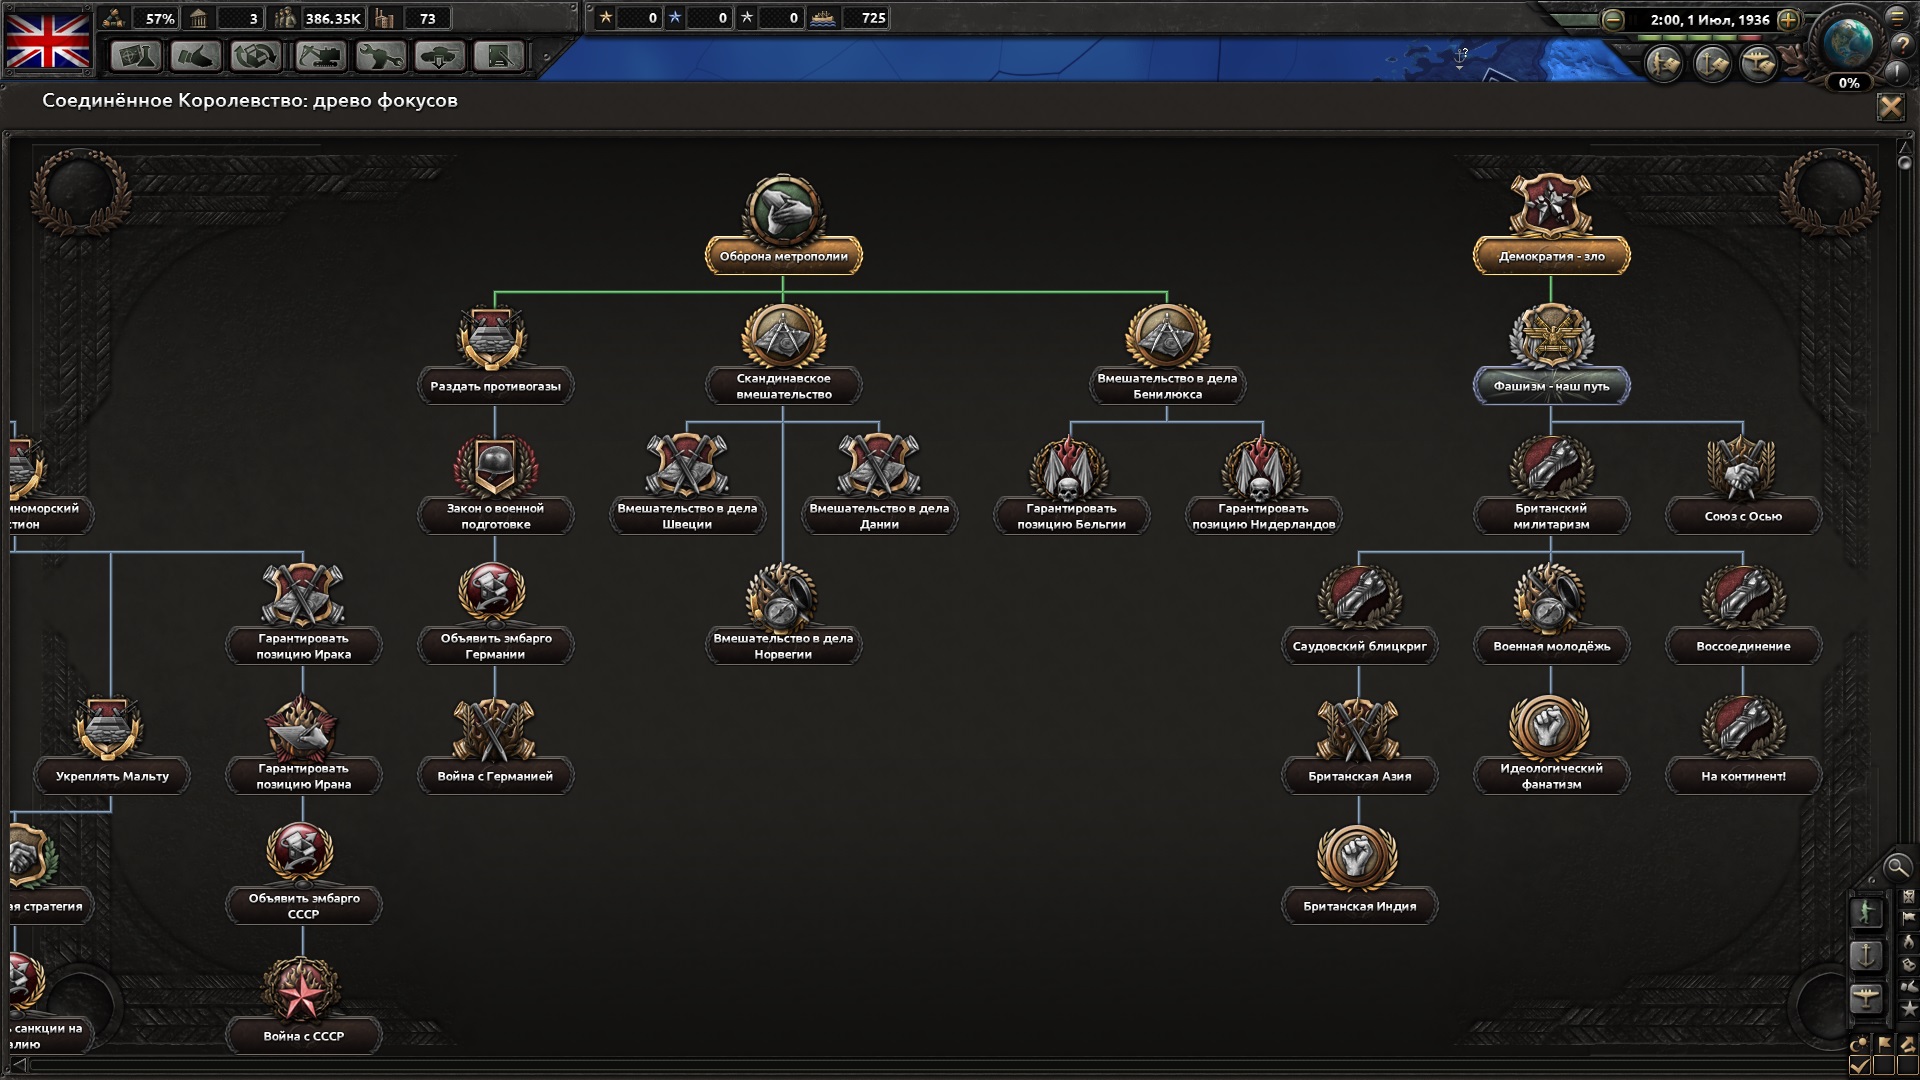This screenshot has width=1920, height=1080.
Task: Click the convoys count 725 ship icon
Action: 822,18
